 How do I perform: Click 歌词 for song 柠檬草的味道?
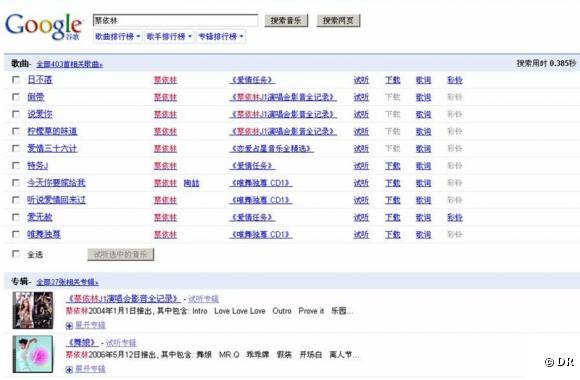pyautogui.click(x=423, y=132)
